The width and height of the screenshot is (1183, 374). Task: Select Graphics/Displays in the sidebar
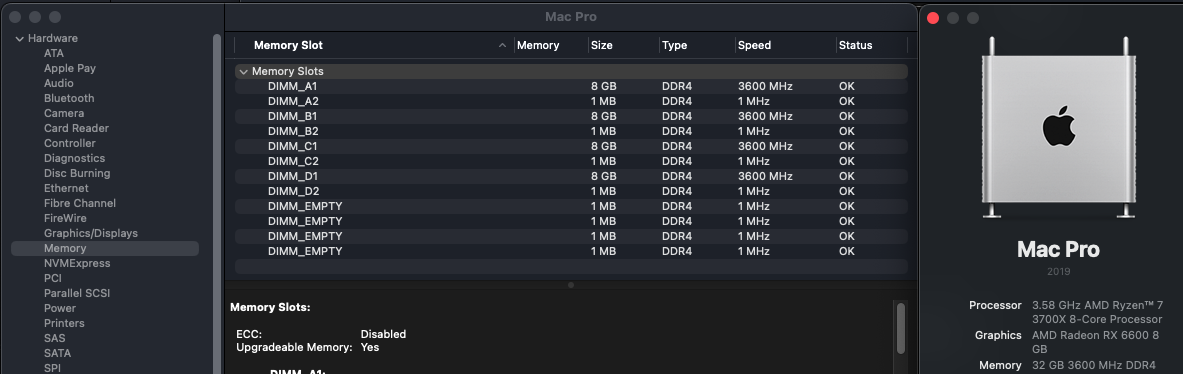(91, 234)
